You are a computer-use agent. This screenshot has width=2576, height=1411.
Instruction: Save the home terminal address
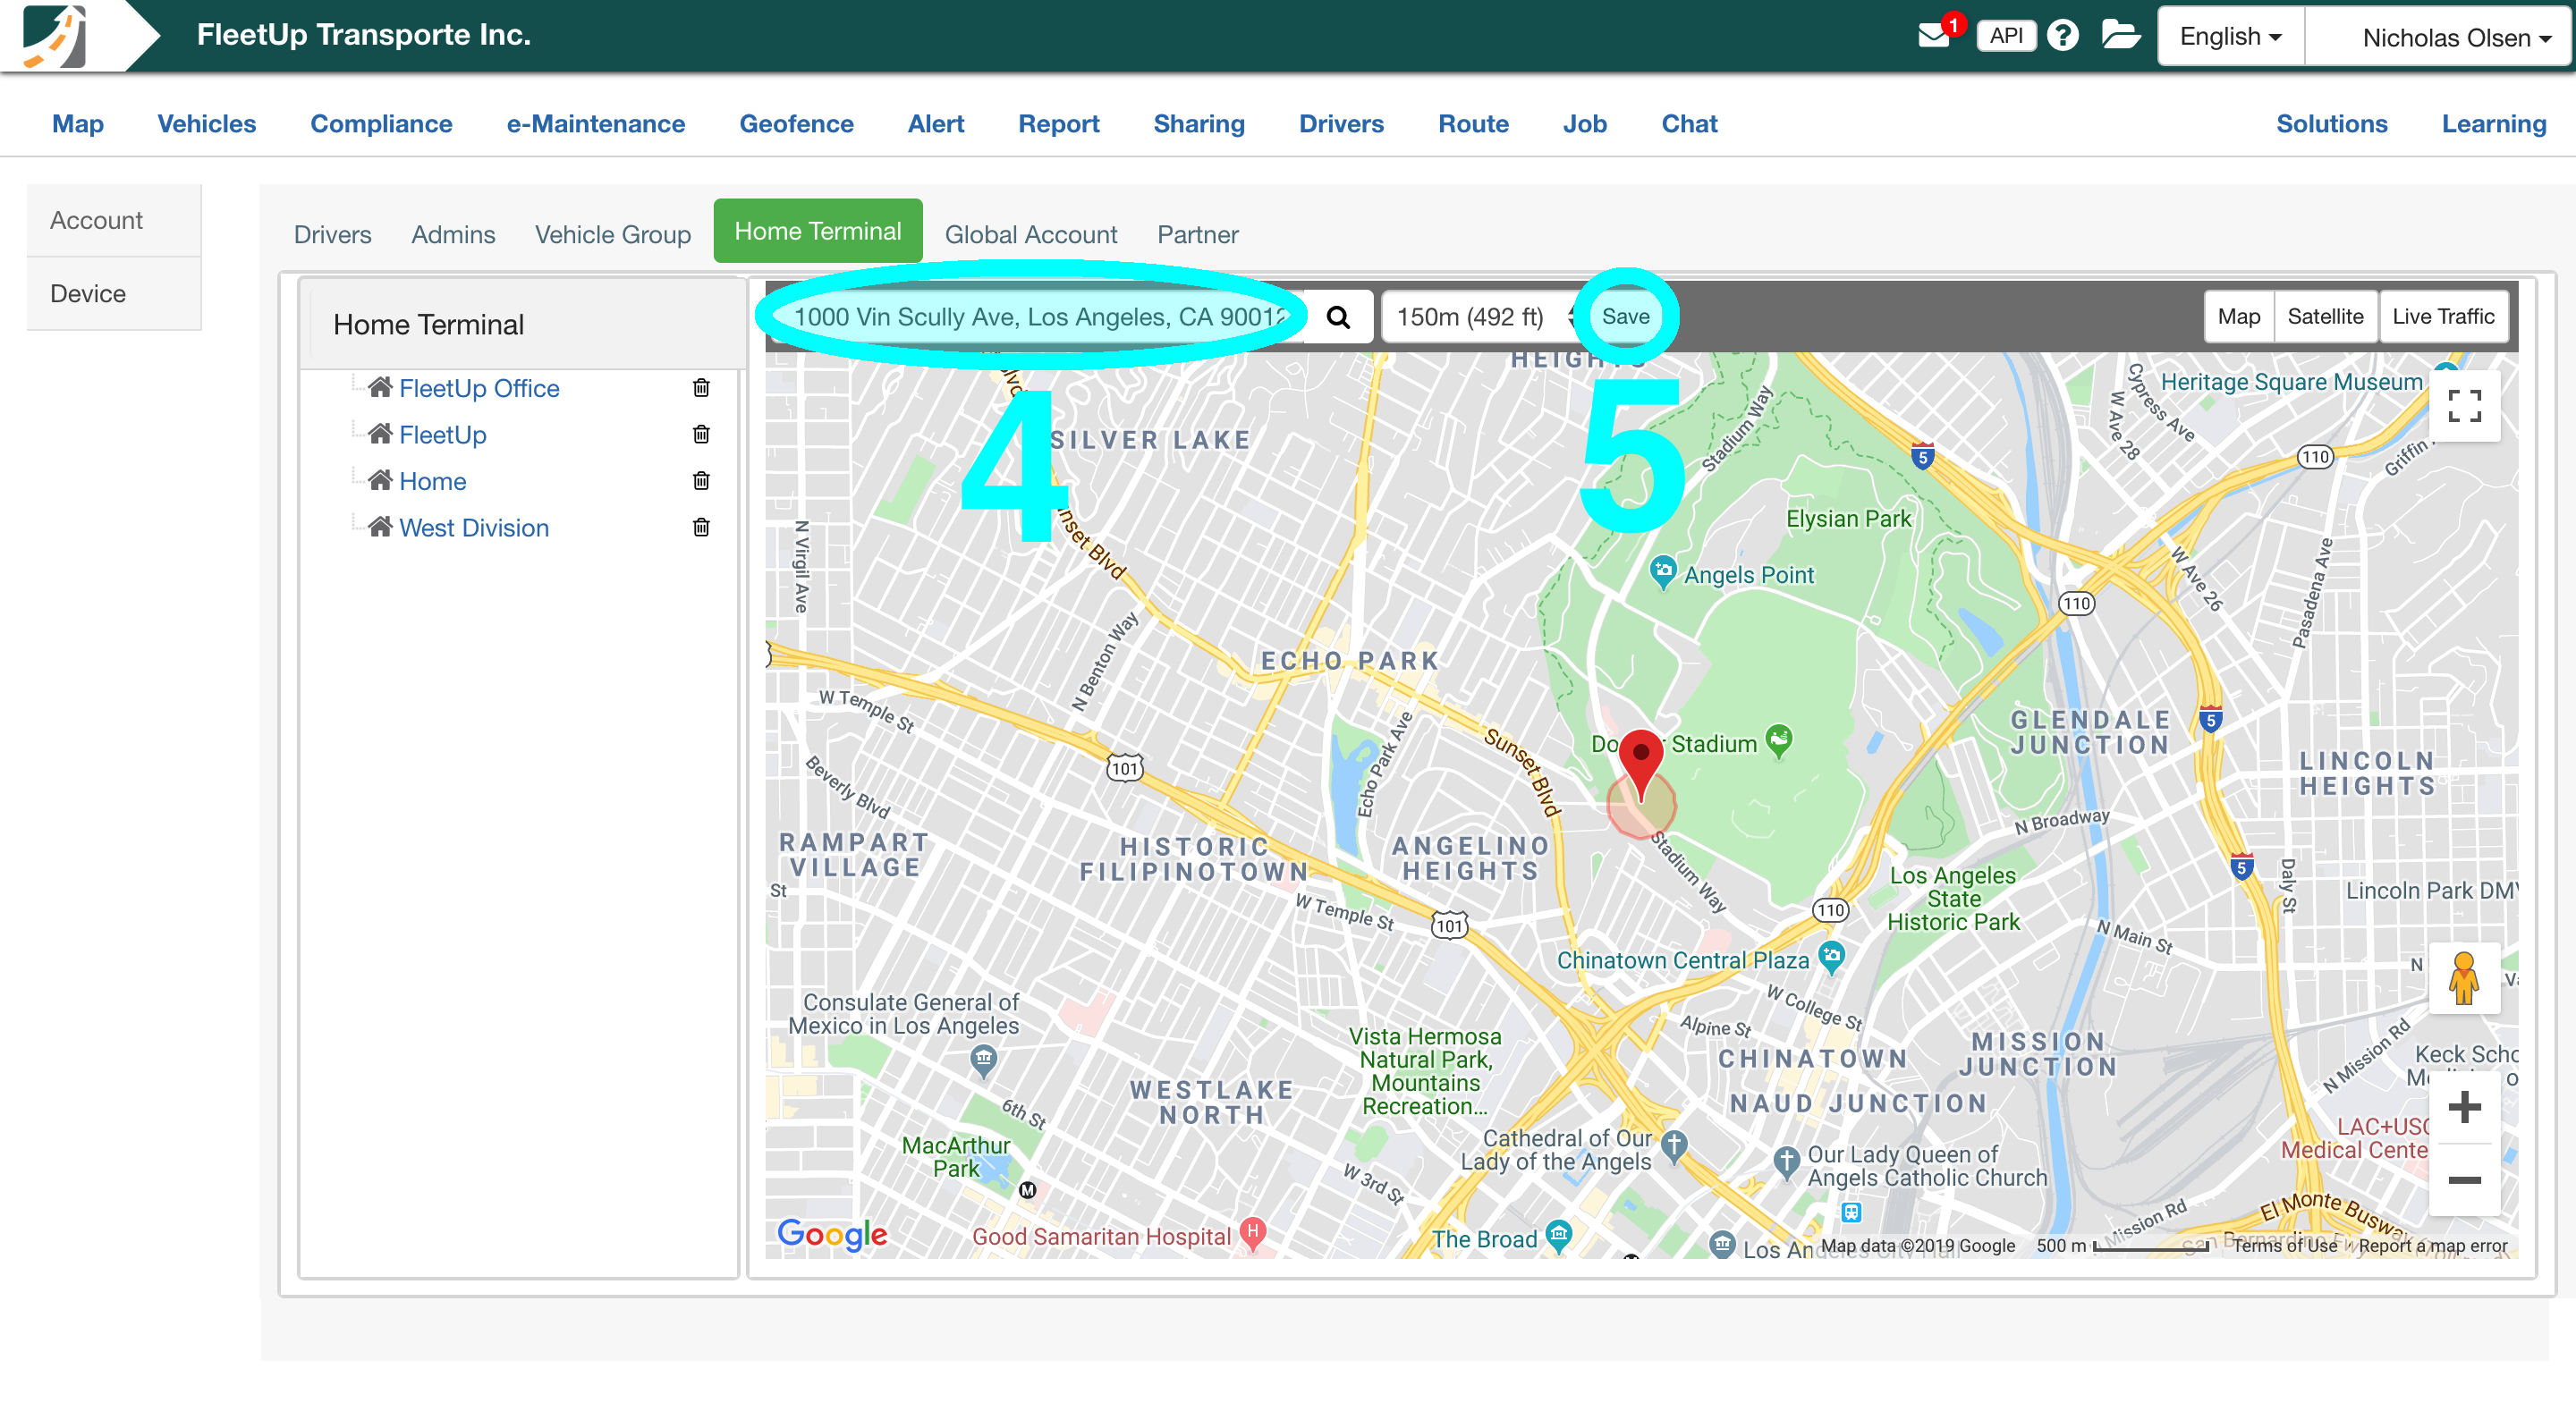tap(1625, 317)
